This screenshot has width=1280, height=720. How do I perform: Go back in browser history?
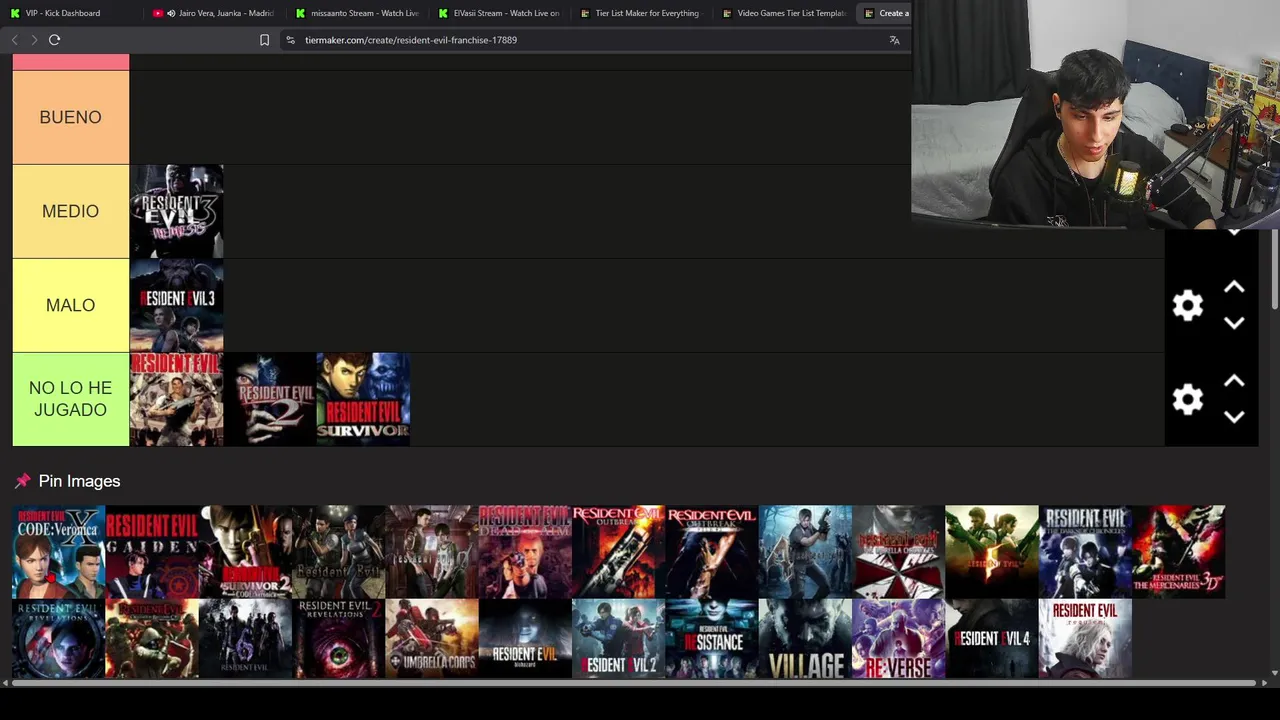point(14,40)
